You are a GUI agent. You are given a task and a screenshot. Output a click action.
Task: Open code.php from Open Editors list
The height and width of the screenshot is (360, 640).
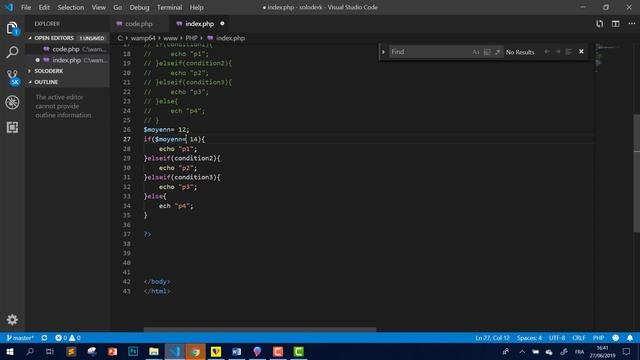click(x=68, y=49)
